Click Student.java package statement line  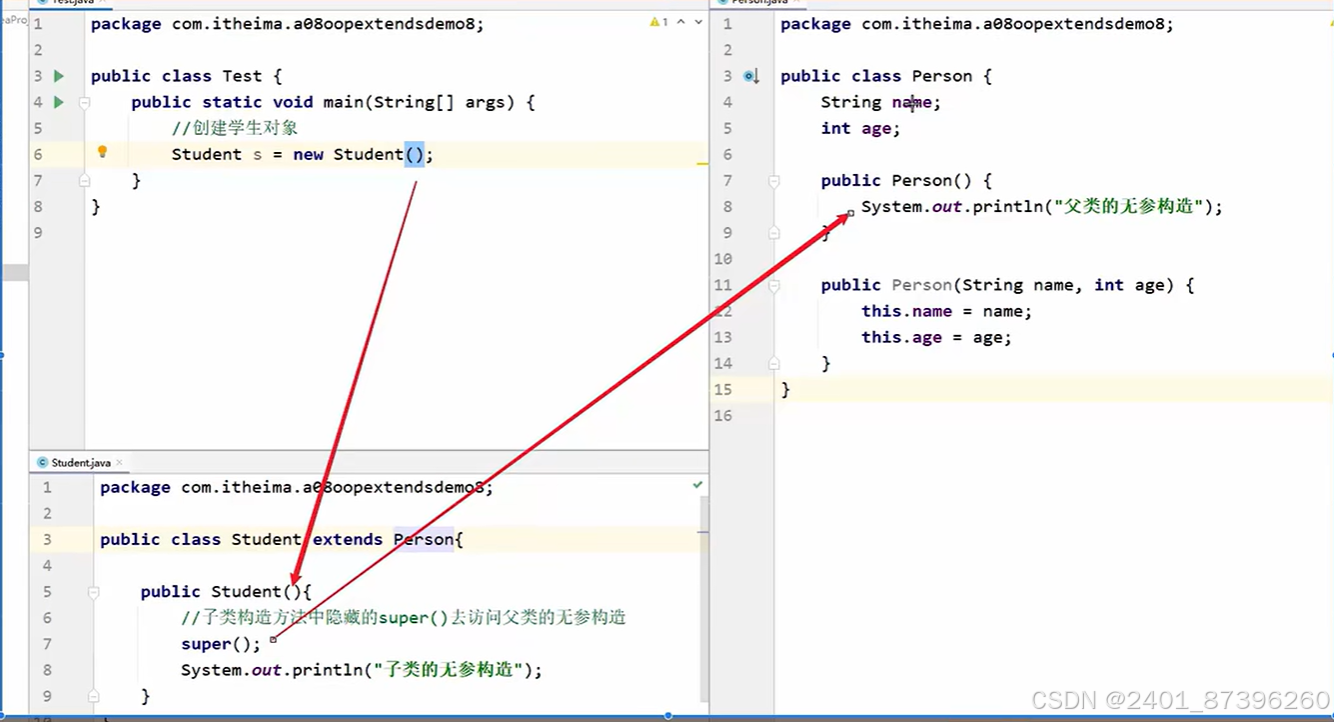pos(297,487)
